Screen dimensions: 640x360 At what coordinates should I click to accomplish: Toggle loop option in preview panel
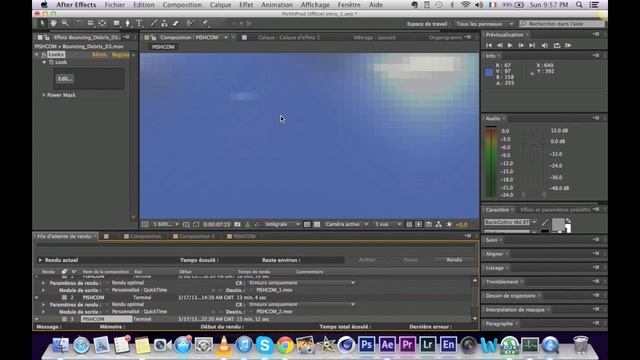pos(557,45)
